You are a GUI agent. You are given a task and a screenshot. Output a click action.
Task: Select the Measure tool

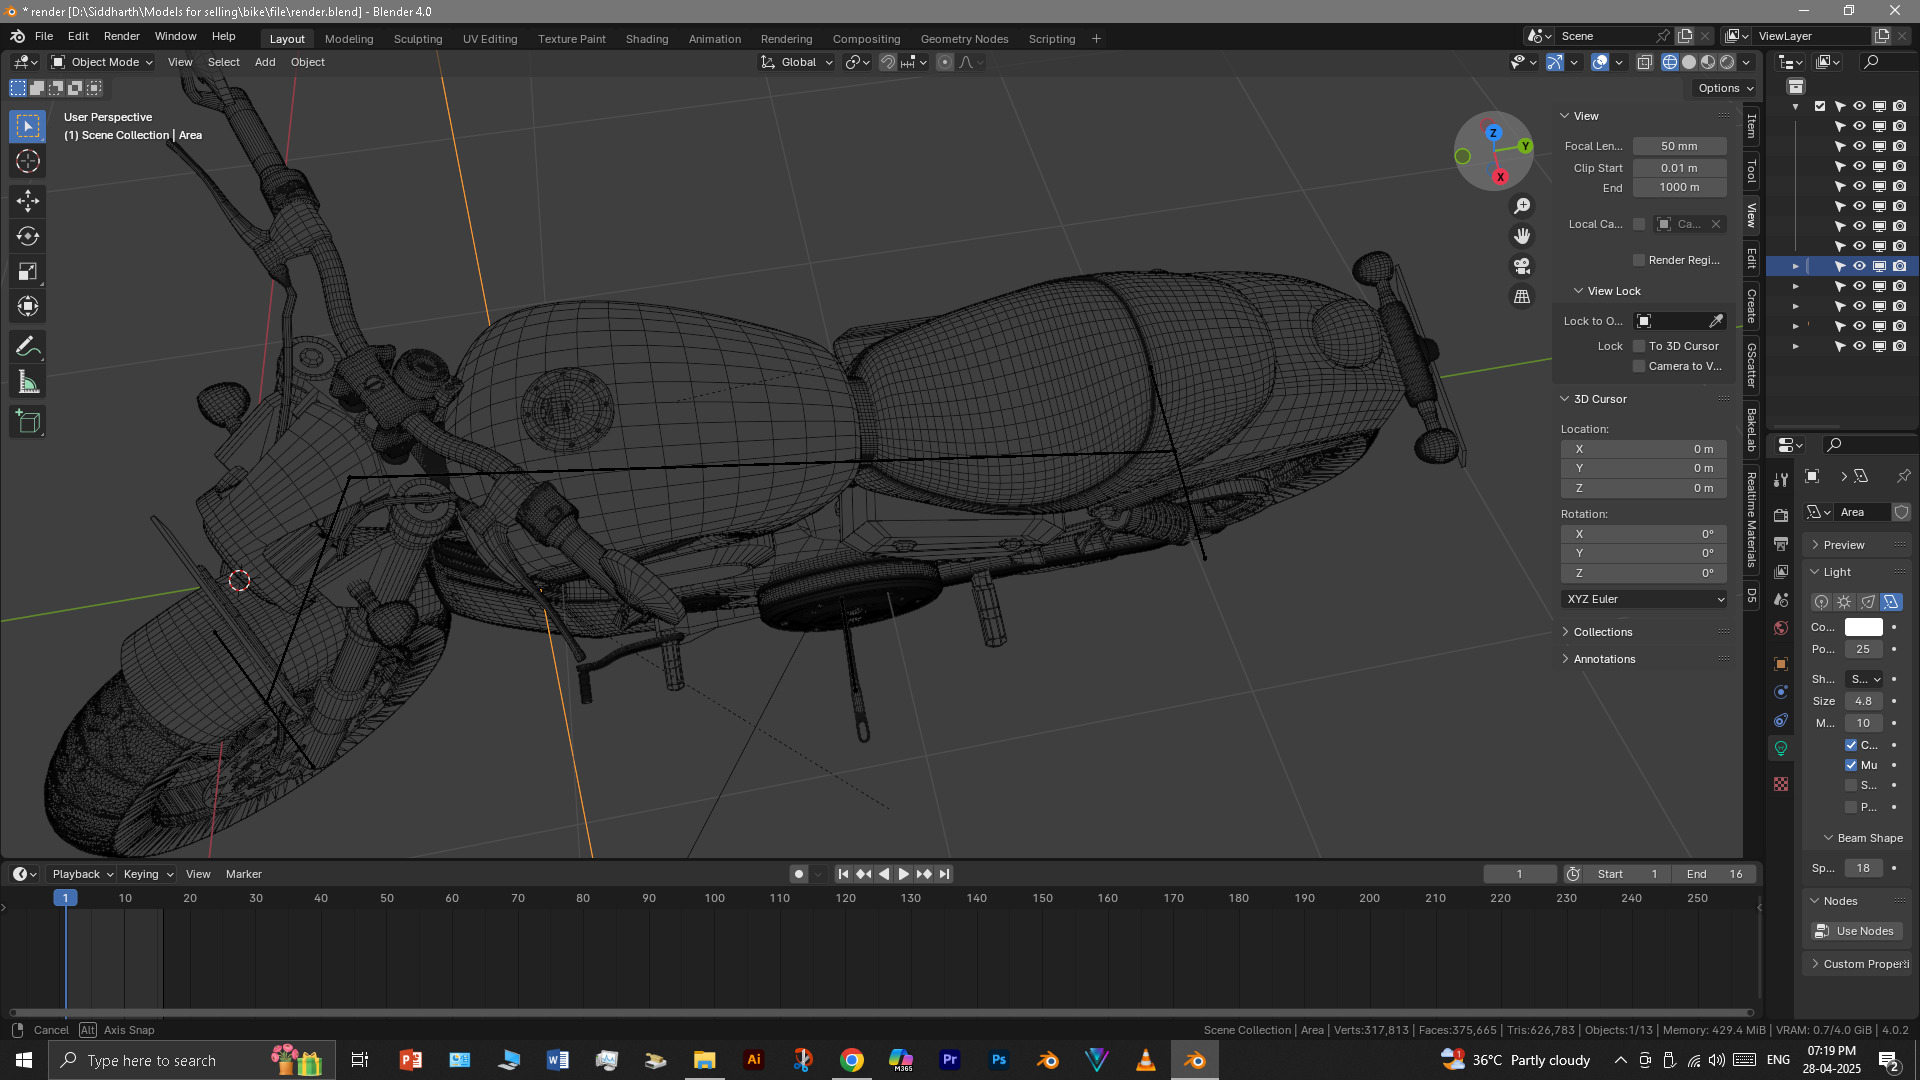click(x=28, y=382)
